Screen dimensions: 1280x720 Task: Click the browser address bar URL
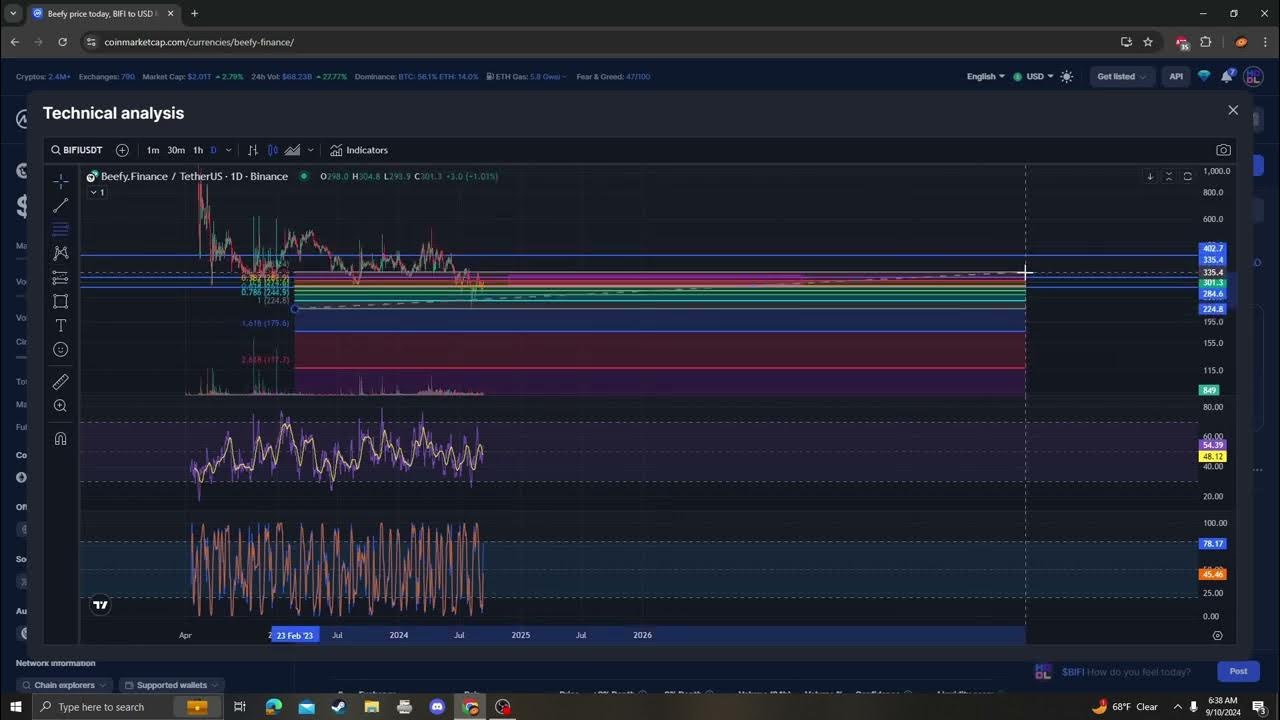[x=199, y=42]
